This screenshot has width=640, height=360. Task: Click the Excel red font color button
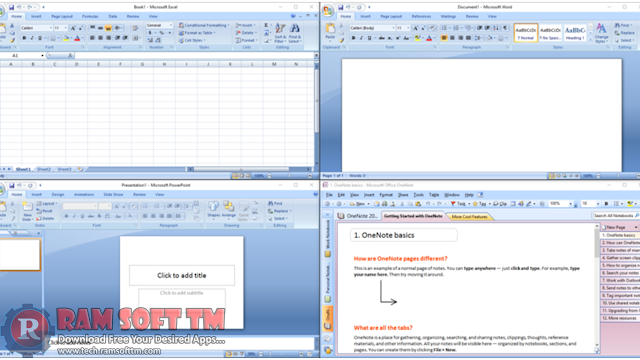[77, 38]
